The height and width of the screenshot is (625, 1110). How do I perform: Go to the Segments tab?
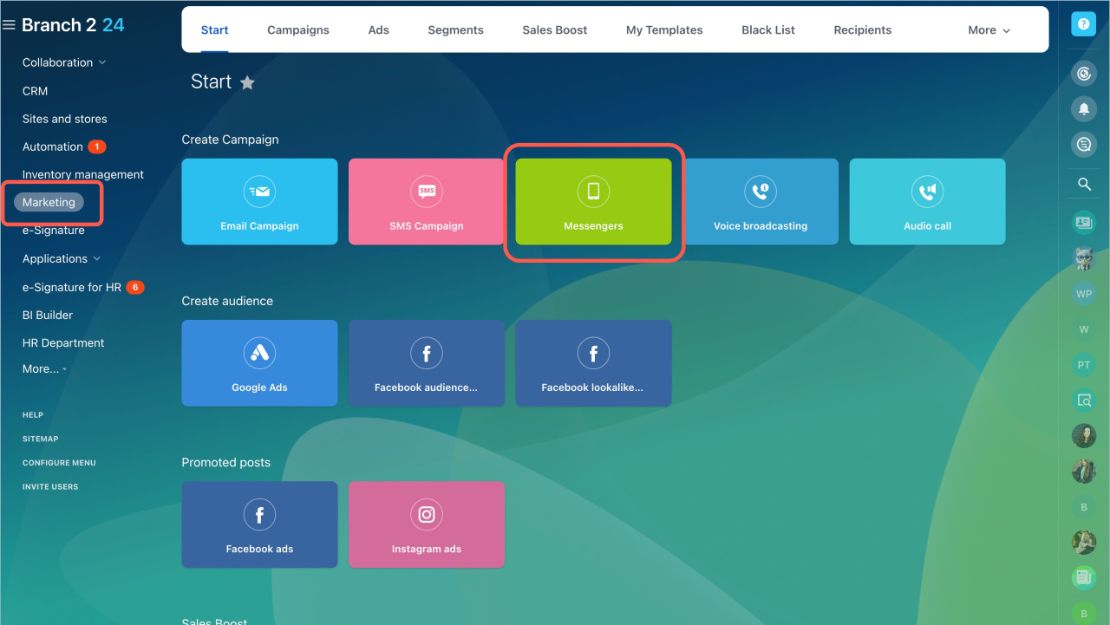click(x=455, y=30)
